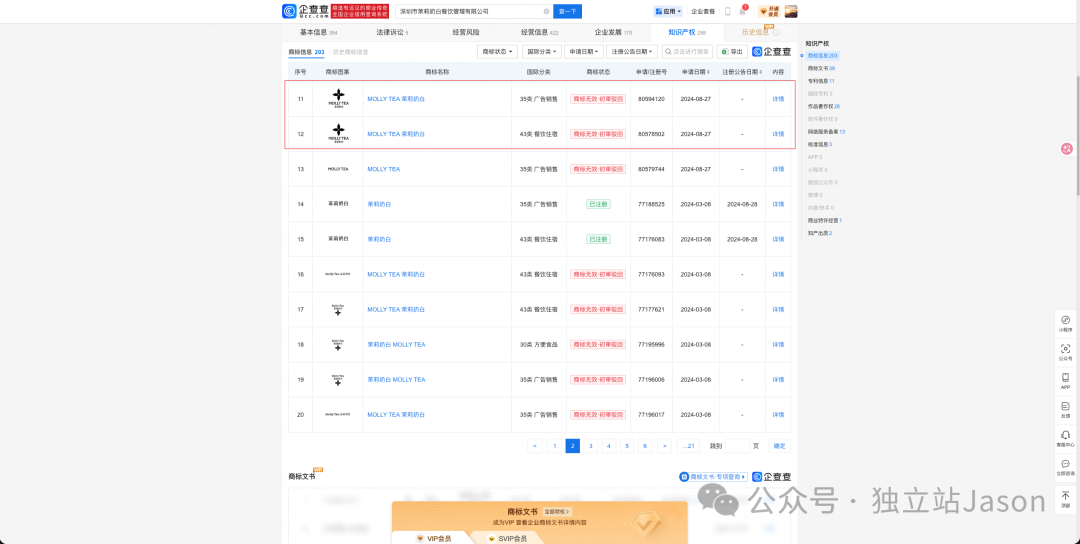Open the 客服中心 headset icon

click(x=1066, y=439)
